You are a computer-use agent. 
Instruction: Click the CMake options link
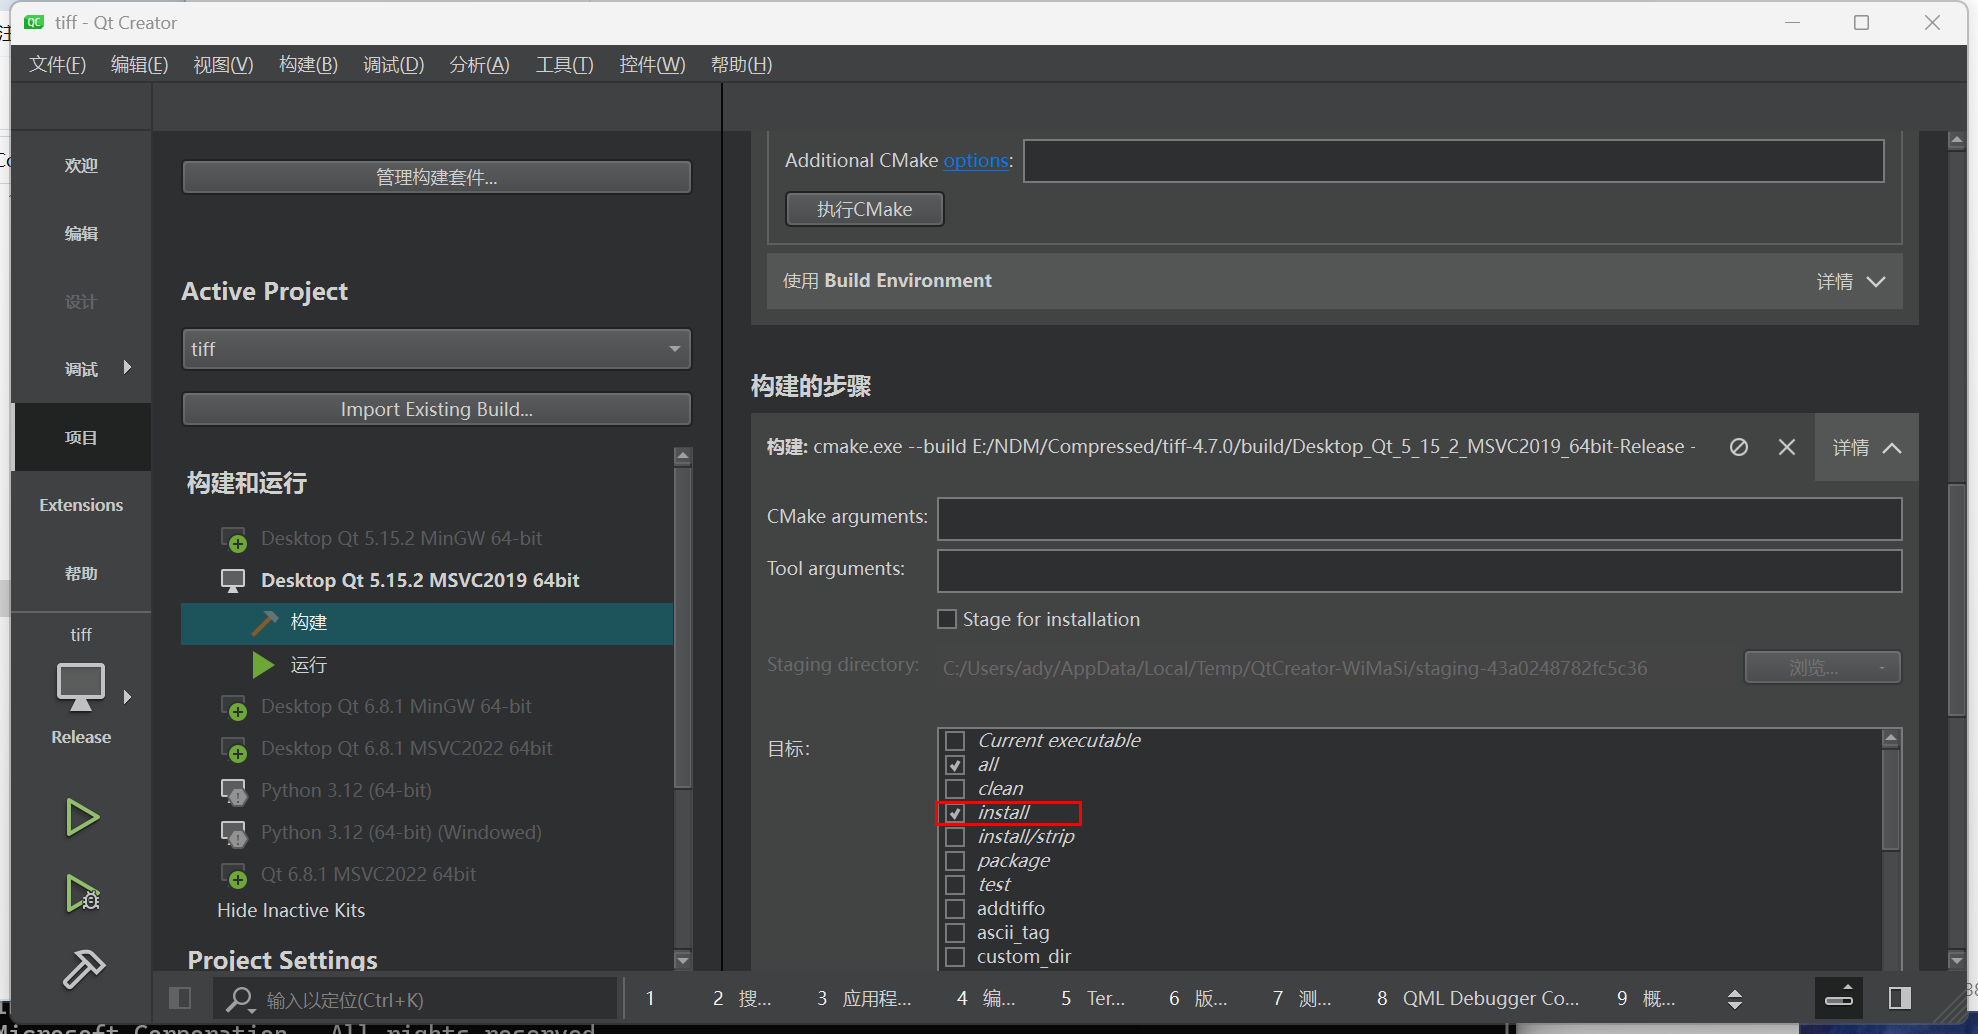coord(975,161)
